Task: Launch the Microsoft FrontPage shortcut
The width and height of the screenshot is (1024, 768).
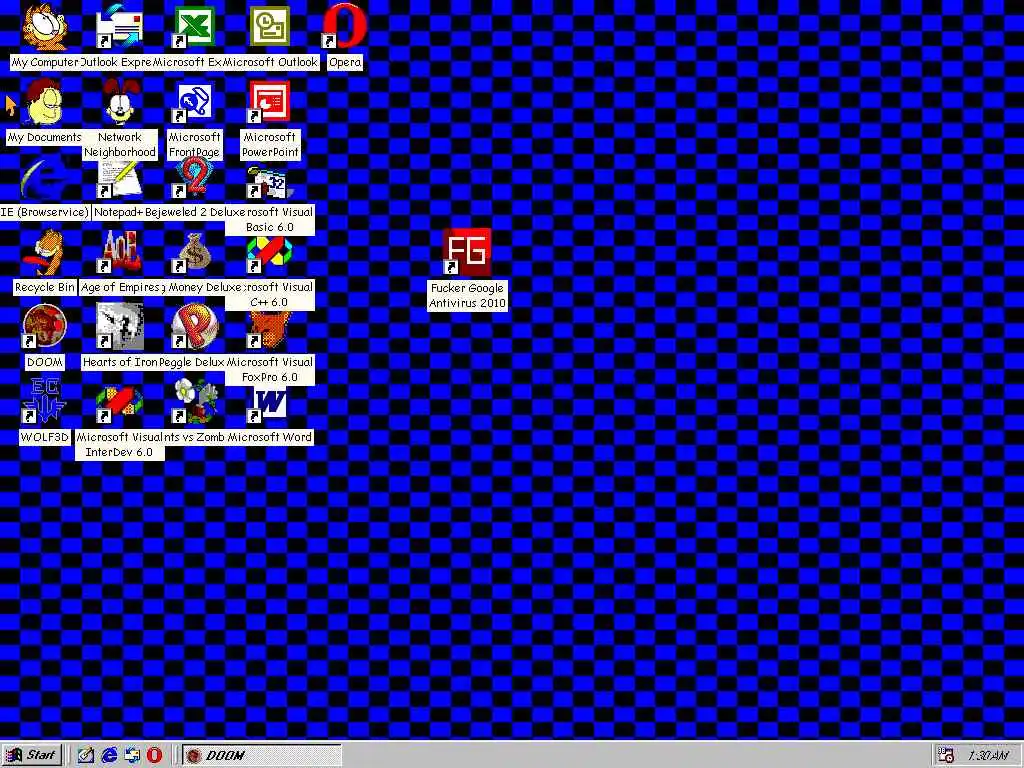Action: point(194,102)
